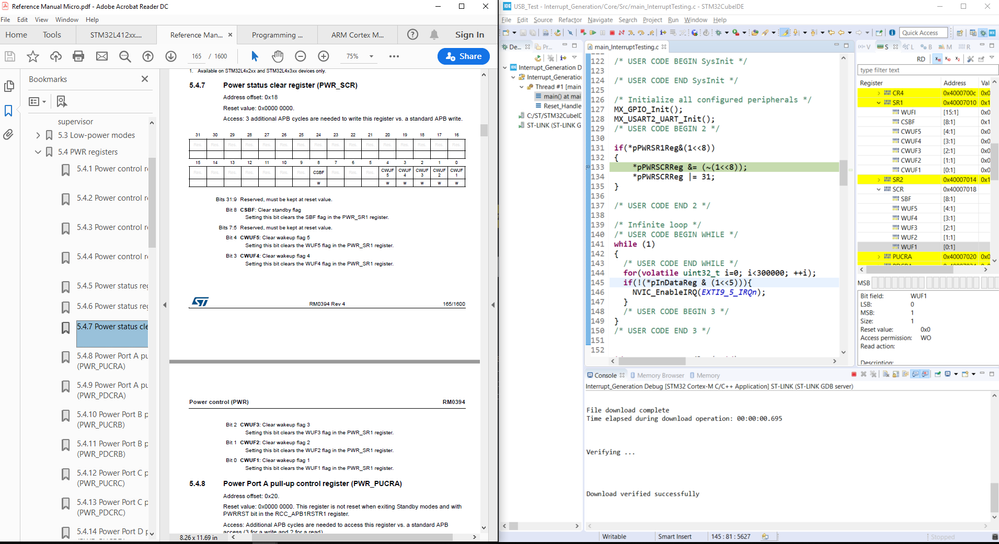Viewport: 999px width, 544px height.
Task: Expand the PUCRA register tree node
Action: 879,257
